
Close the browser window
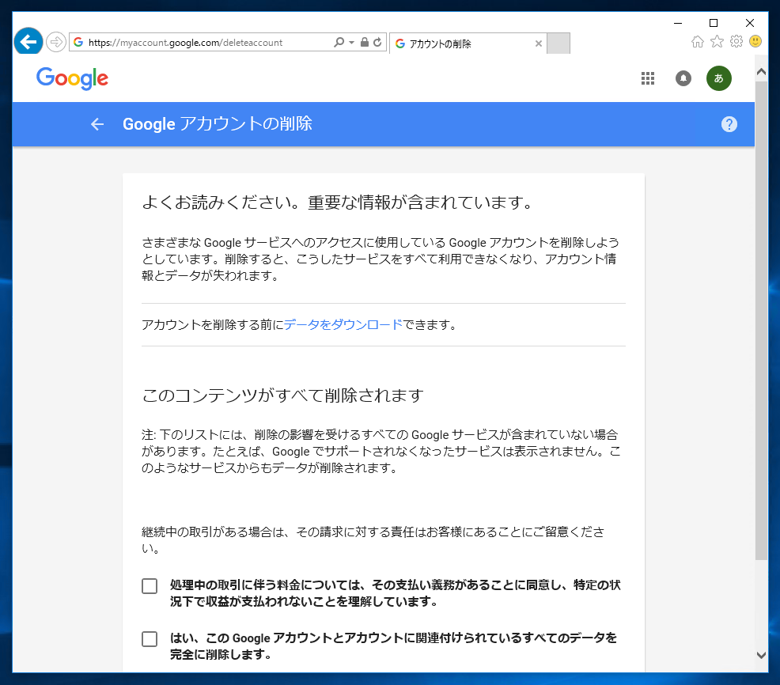coord(750,23)
